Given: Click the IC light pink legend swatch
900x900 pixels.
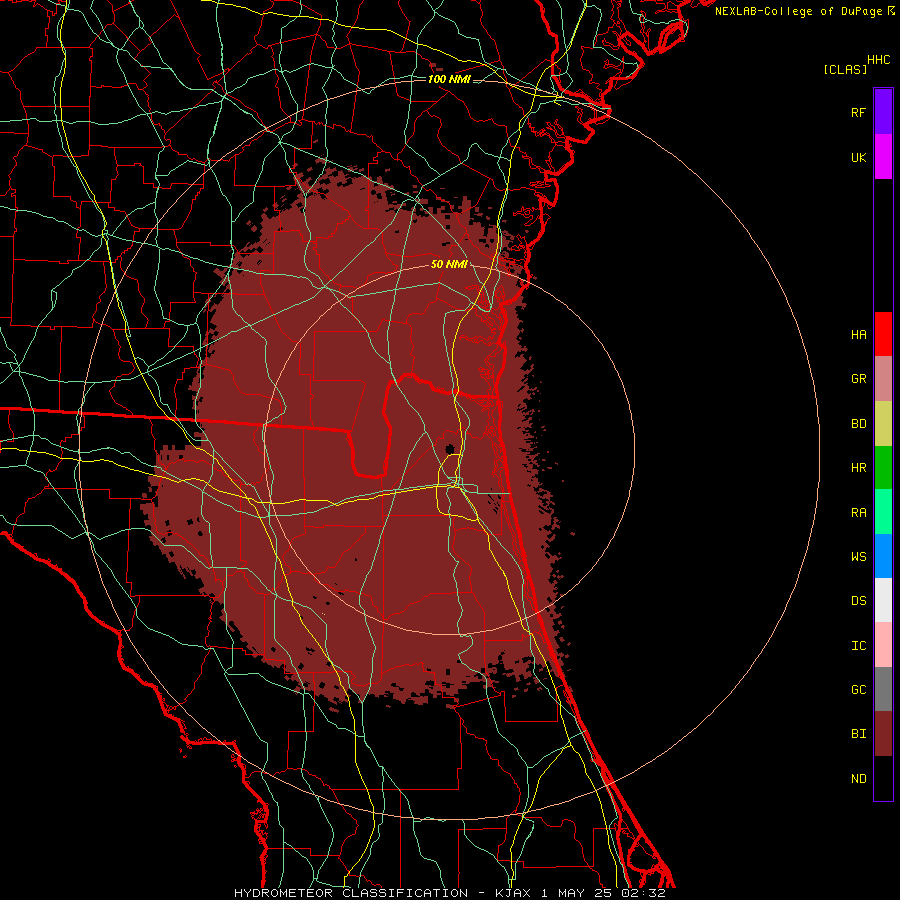Looking at the screenshot, I should pyautogui.click(x=883, y=645).
